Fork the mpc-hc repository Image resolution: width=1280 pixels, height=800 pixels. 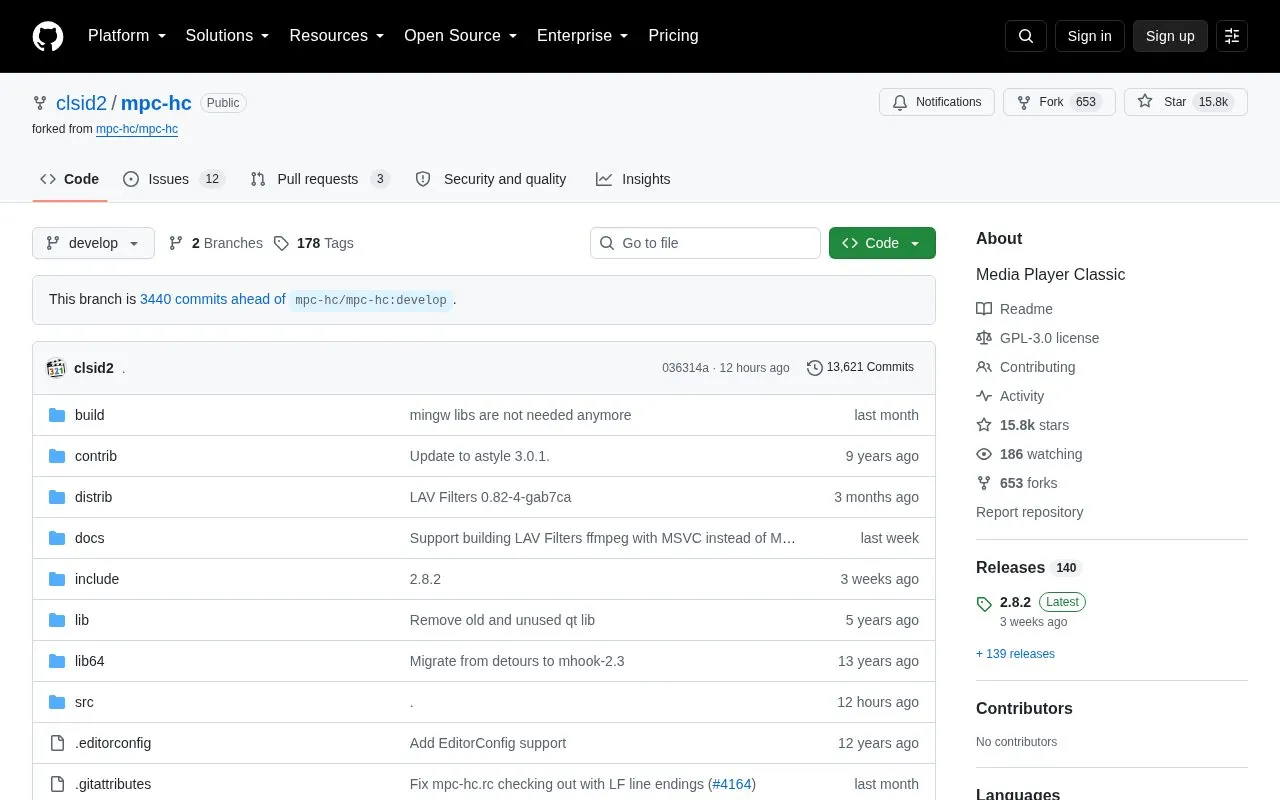point(1059,102)
